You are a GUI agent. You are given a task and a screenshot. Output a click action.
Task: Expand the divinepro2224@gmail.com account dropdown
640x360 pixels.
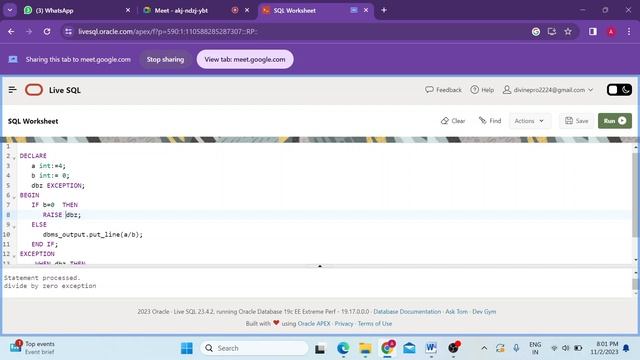[548, 90]
